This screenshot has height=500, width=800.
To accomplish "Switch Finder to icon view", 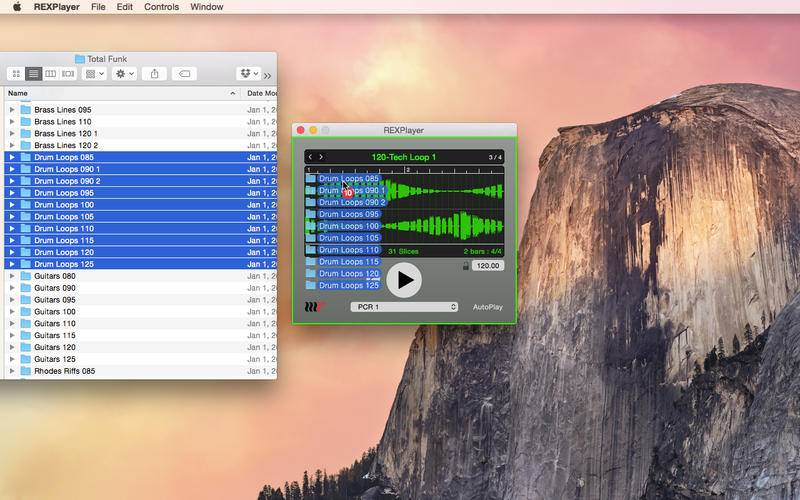I will (x=16, y=74).
